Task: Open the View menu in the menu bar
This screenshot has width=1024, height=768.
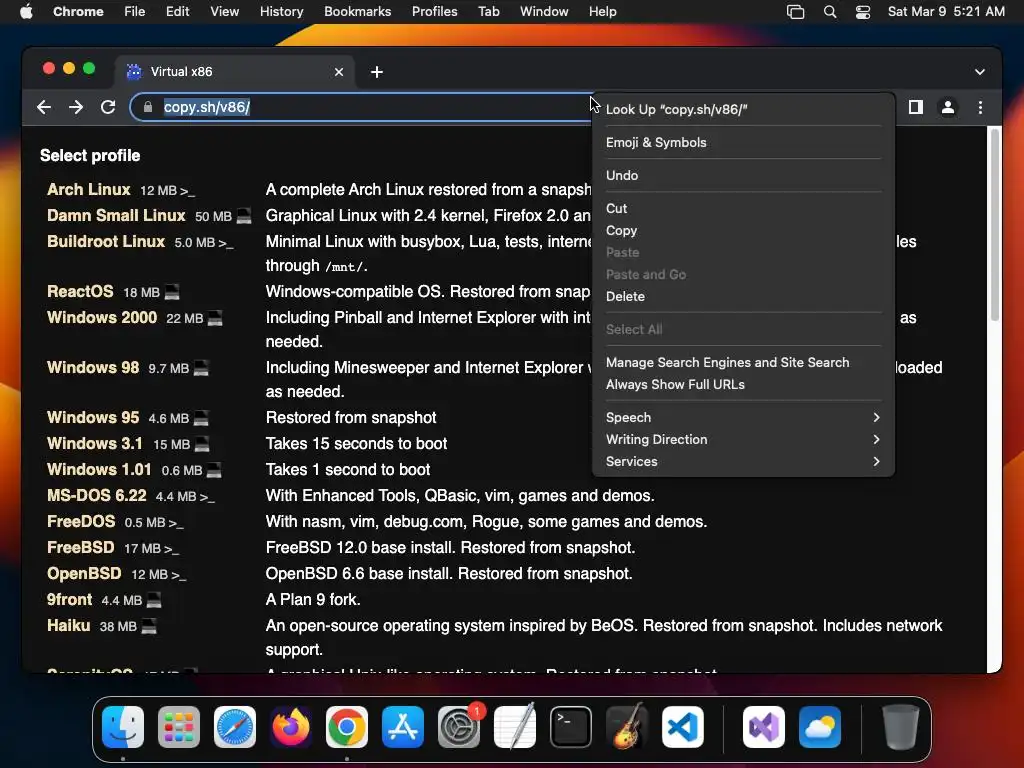Action: coord(224,12)
